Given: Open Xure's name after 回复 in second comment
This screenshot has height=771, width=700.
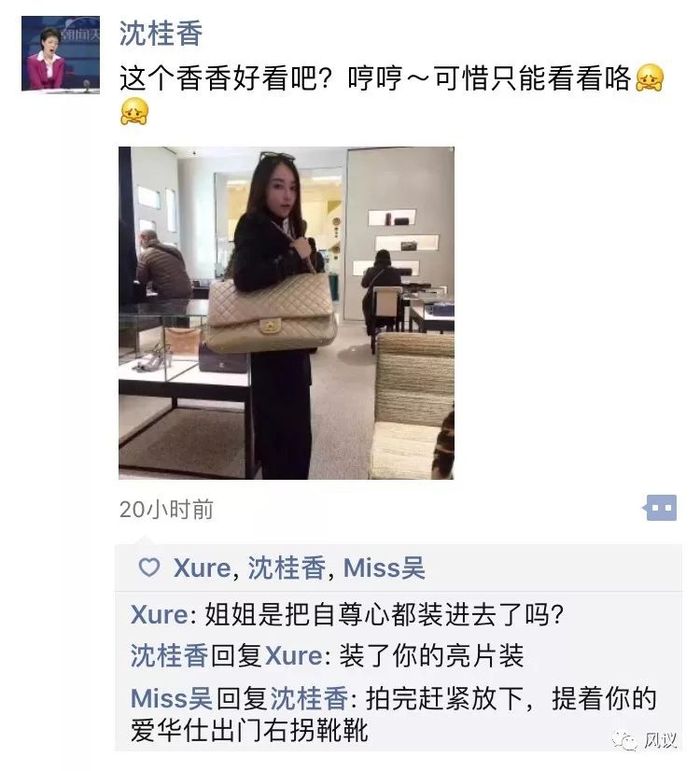Looking at the screenshot, I should point(294,656).
